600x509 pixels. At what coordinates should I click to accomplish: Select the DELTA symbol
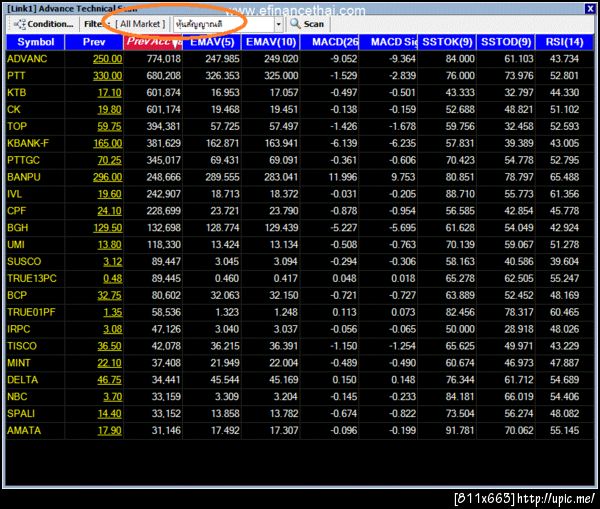click(23, 380)
